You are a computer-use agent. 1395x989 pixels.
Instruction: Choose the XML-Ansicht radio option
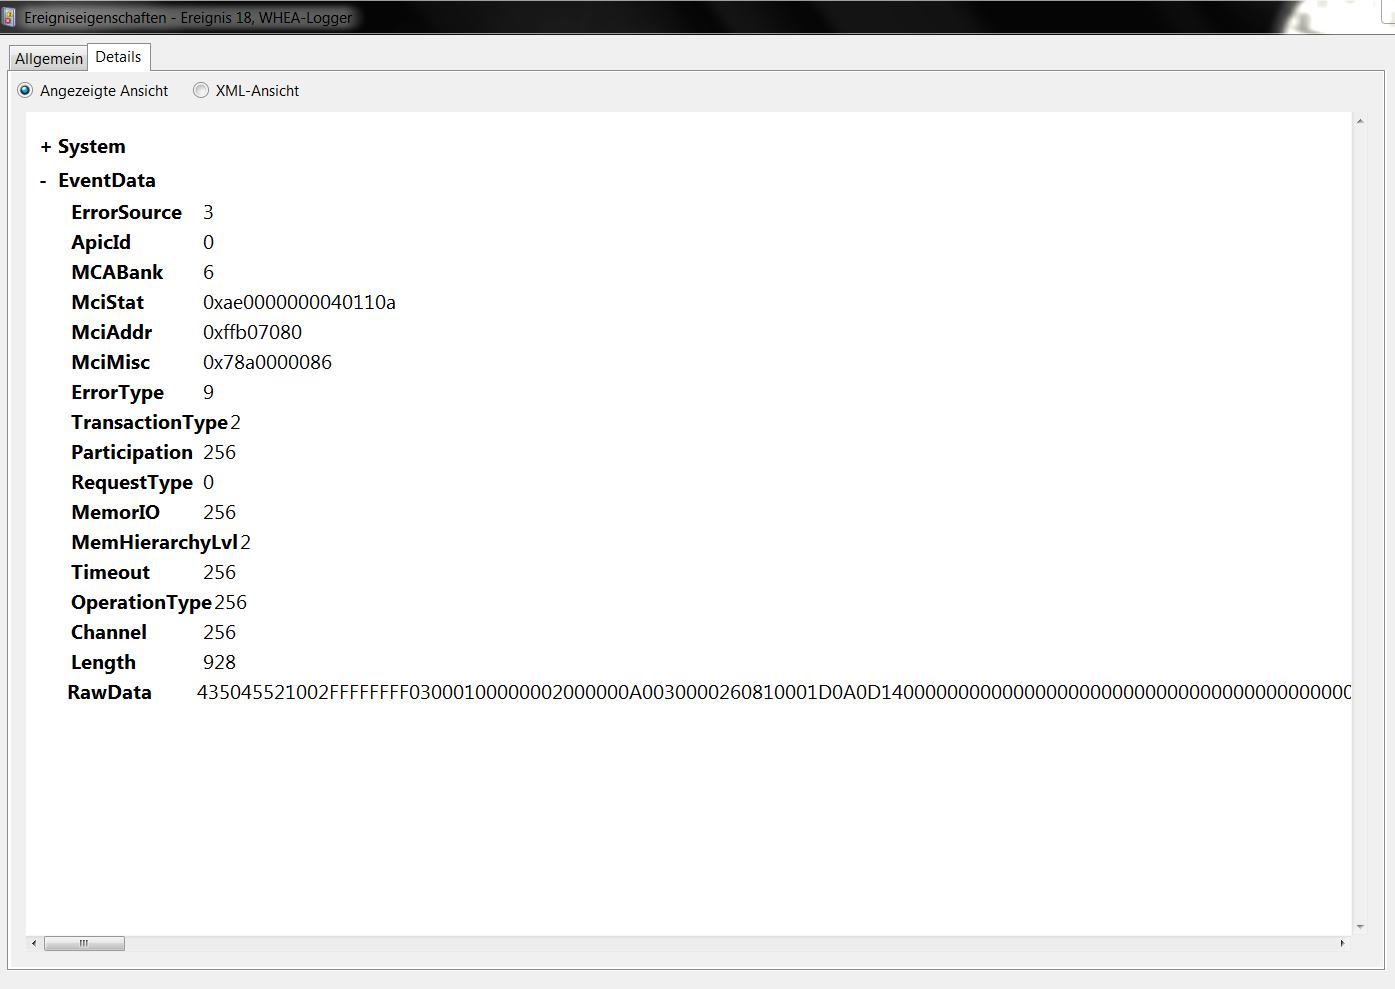tap(201, 90)
